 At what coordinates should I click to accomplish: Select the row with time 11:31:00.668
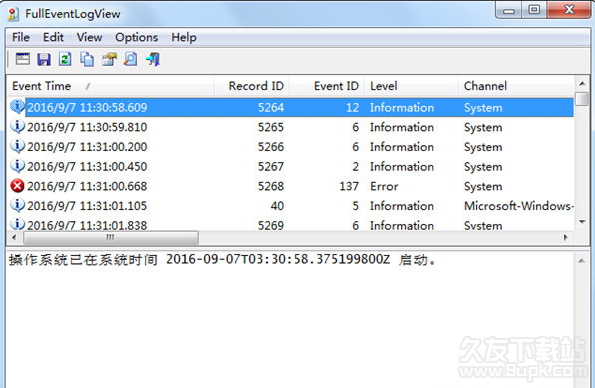[x=291, y=186]
